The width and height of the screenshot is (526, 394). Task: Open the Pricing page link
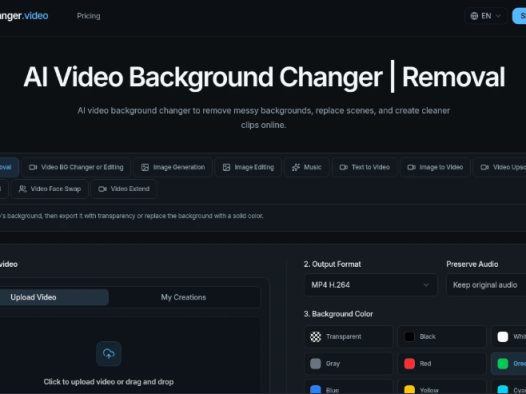point(88,16)
